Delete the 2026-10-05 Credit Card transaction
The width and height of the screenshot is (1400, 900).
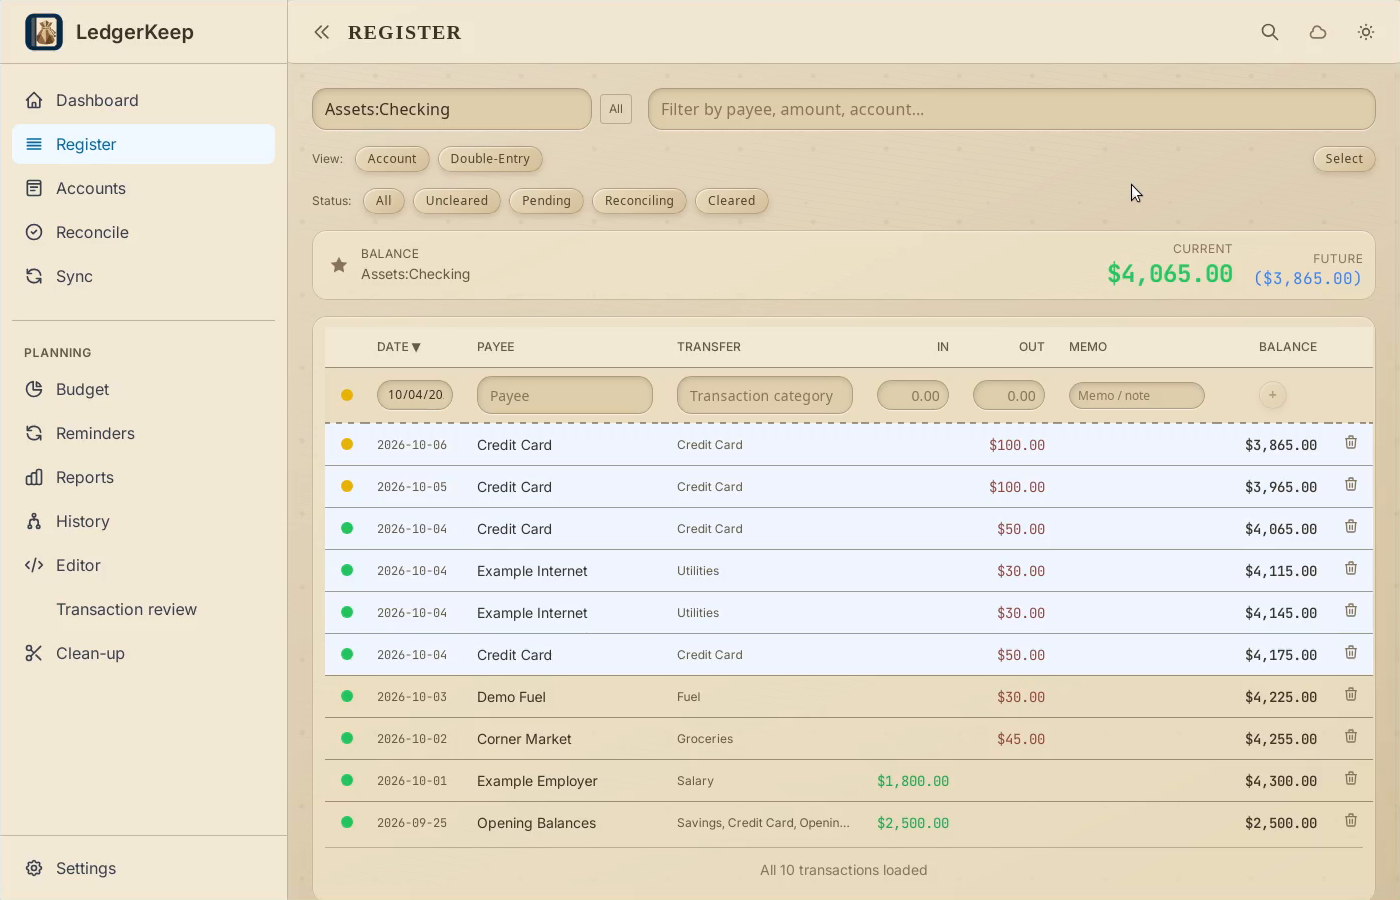pyautogui.click(x=1351, y=485)
